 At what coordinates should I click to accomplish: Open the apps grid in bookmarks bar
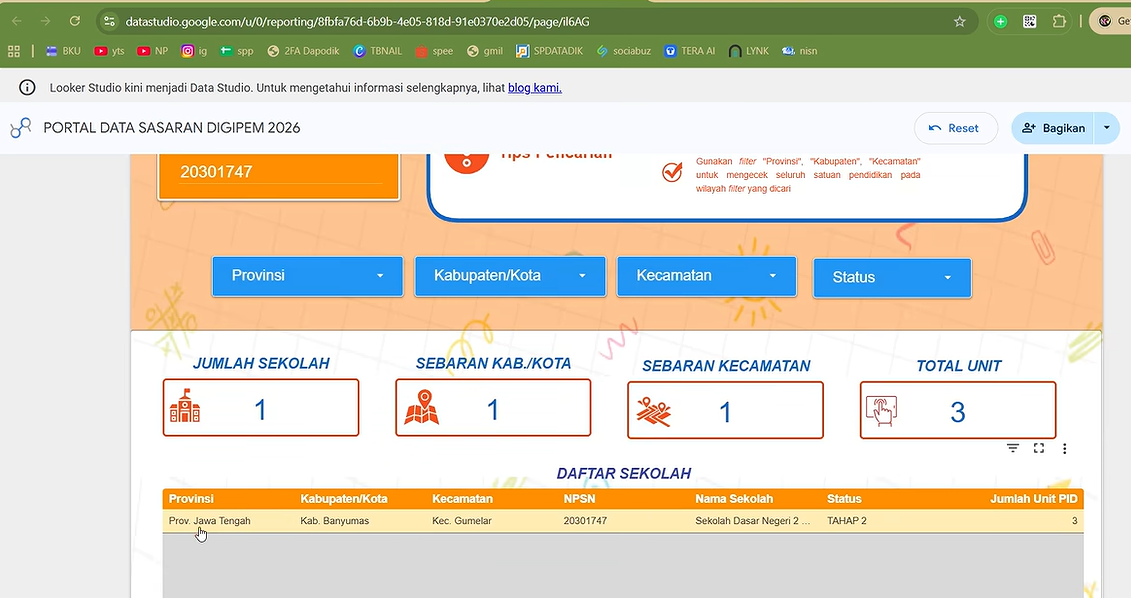pyautogui.click(x=14, y=50)
